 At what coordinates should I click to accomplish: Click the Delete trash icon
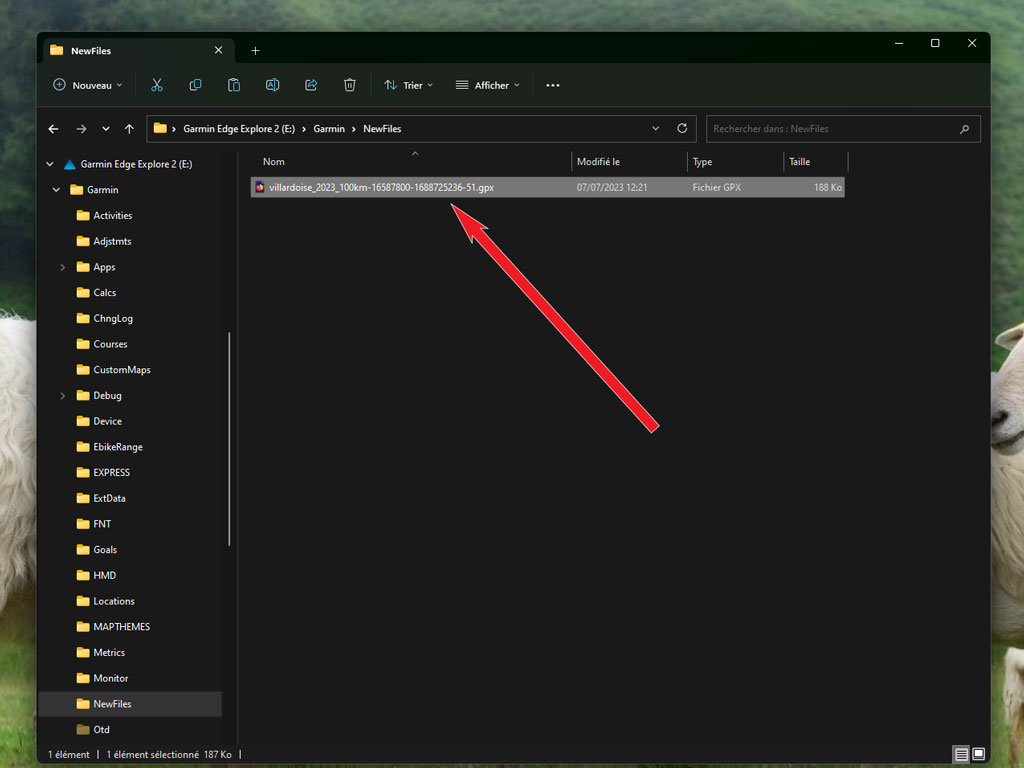coord(349,85)
